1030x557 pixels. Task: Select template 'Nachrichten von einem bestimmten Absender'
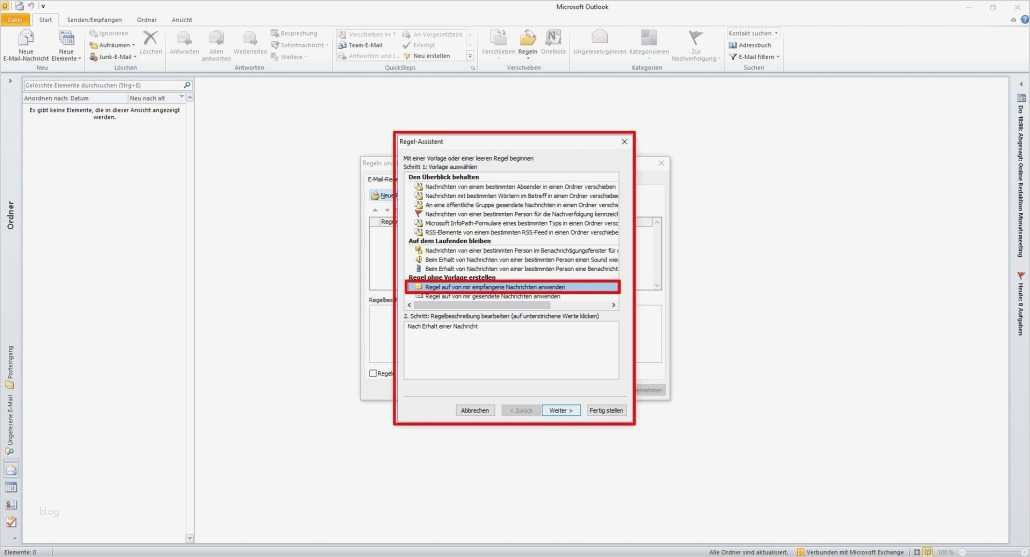pyautogui.click(x=515, y=187)
